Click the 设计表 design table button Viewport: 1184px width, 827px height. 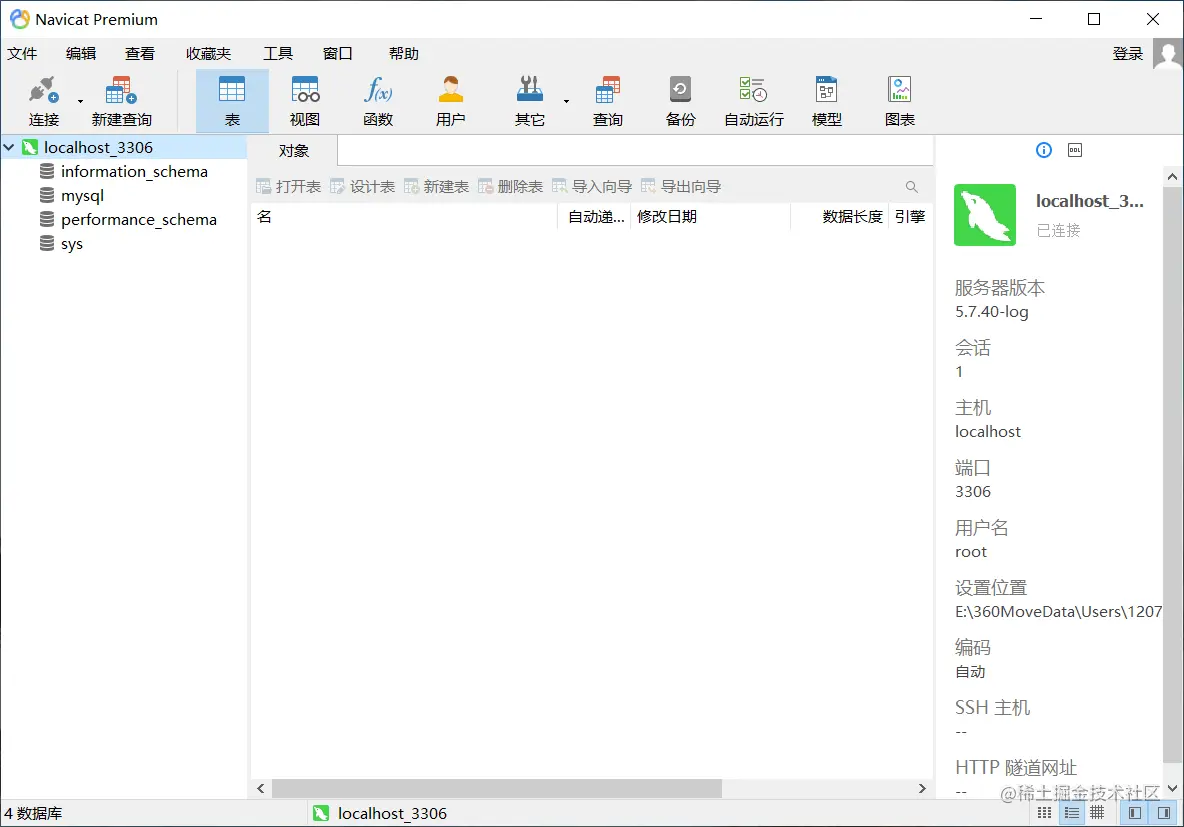(x=362, y=187)
